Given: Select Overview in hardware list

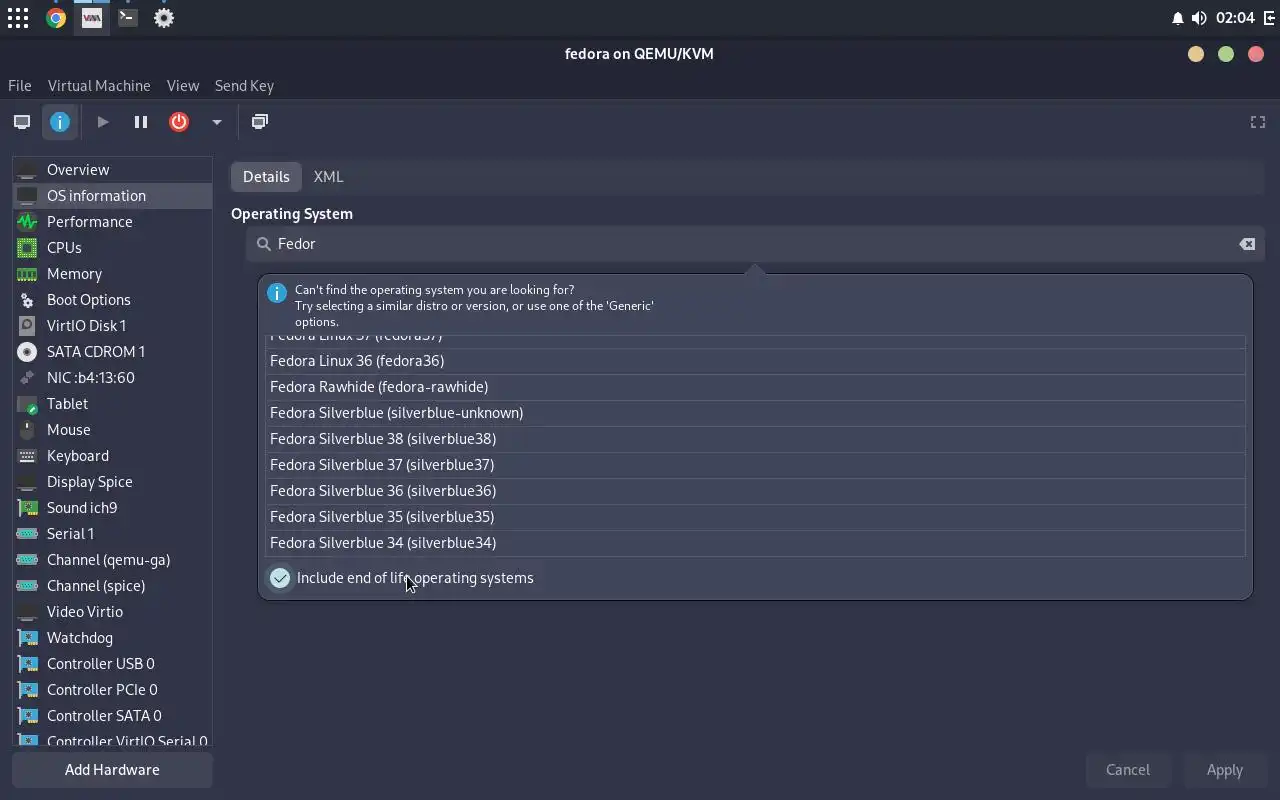Looking at the screenshot, I should point(112,170).
